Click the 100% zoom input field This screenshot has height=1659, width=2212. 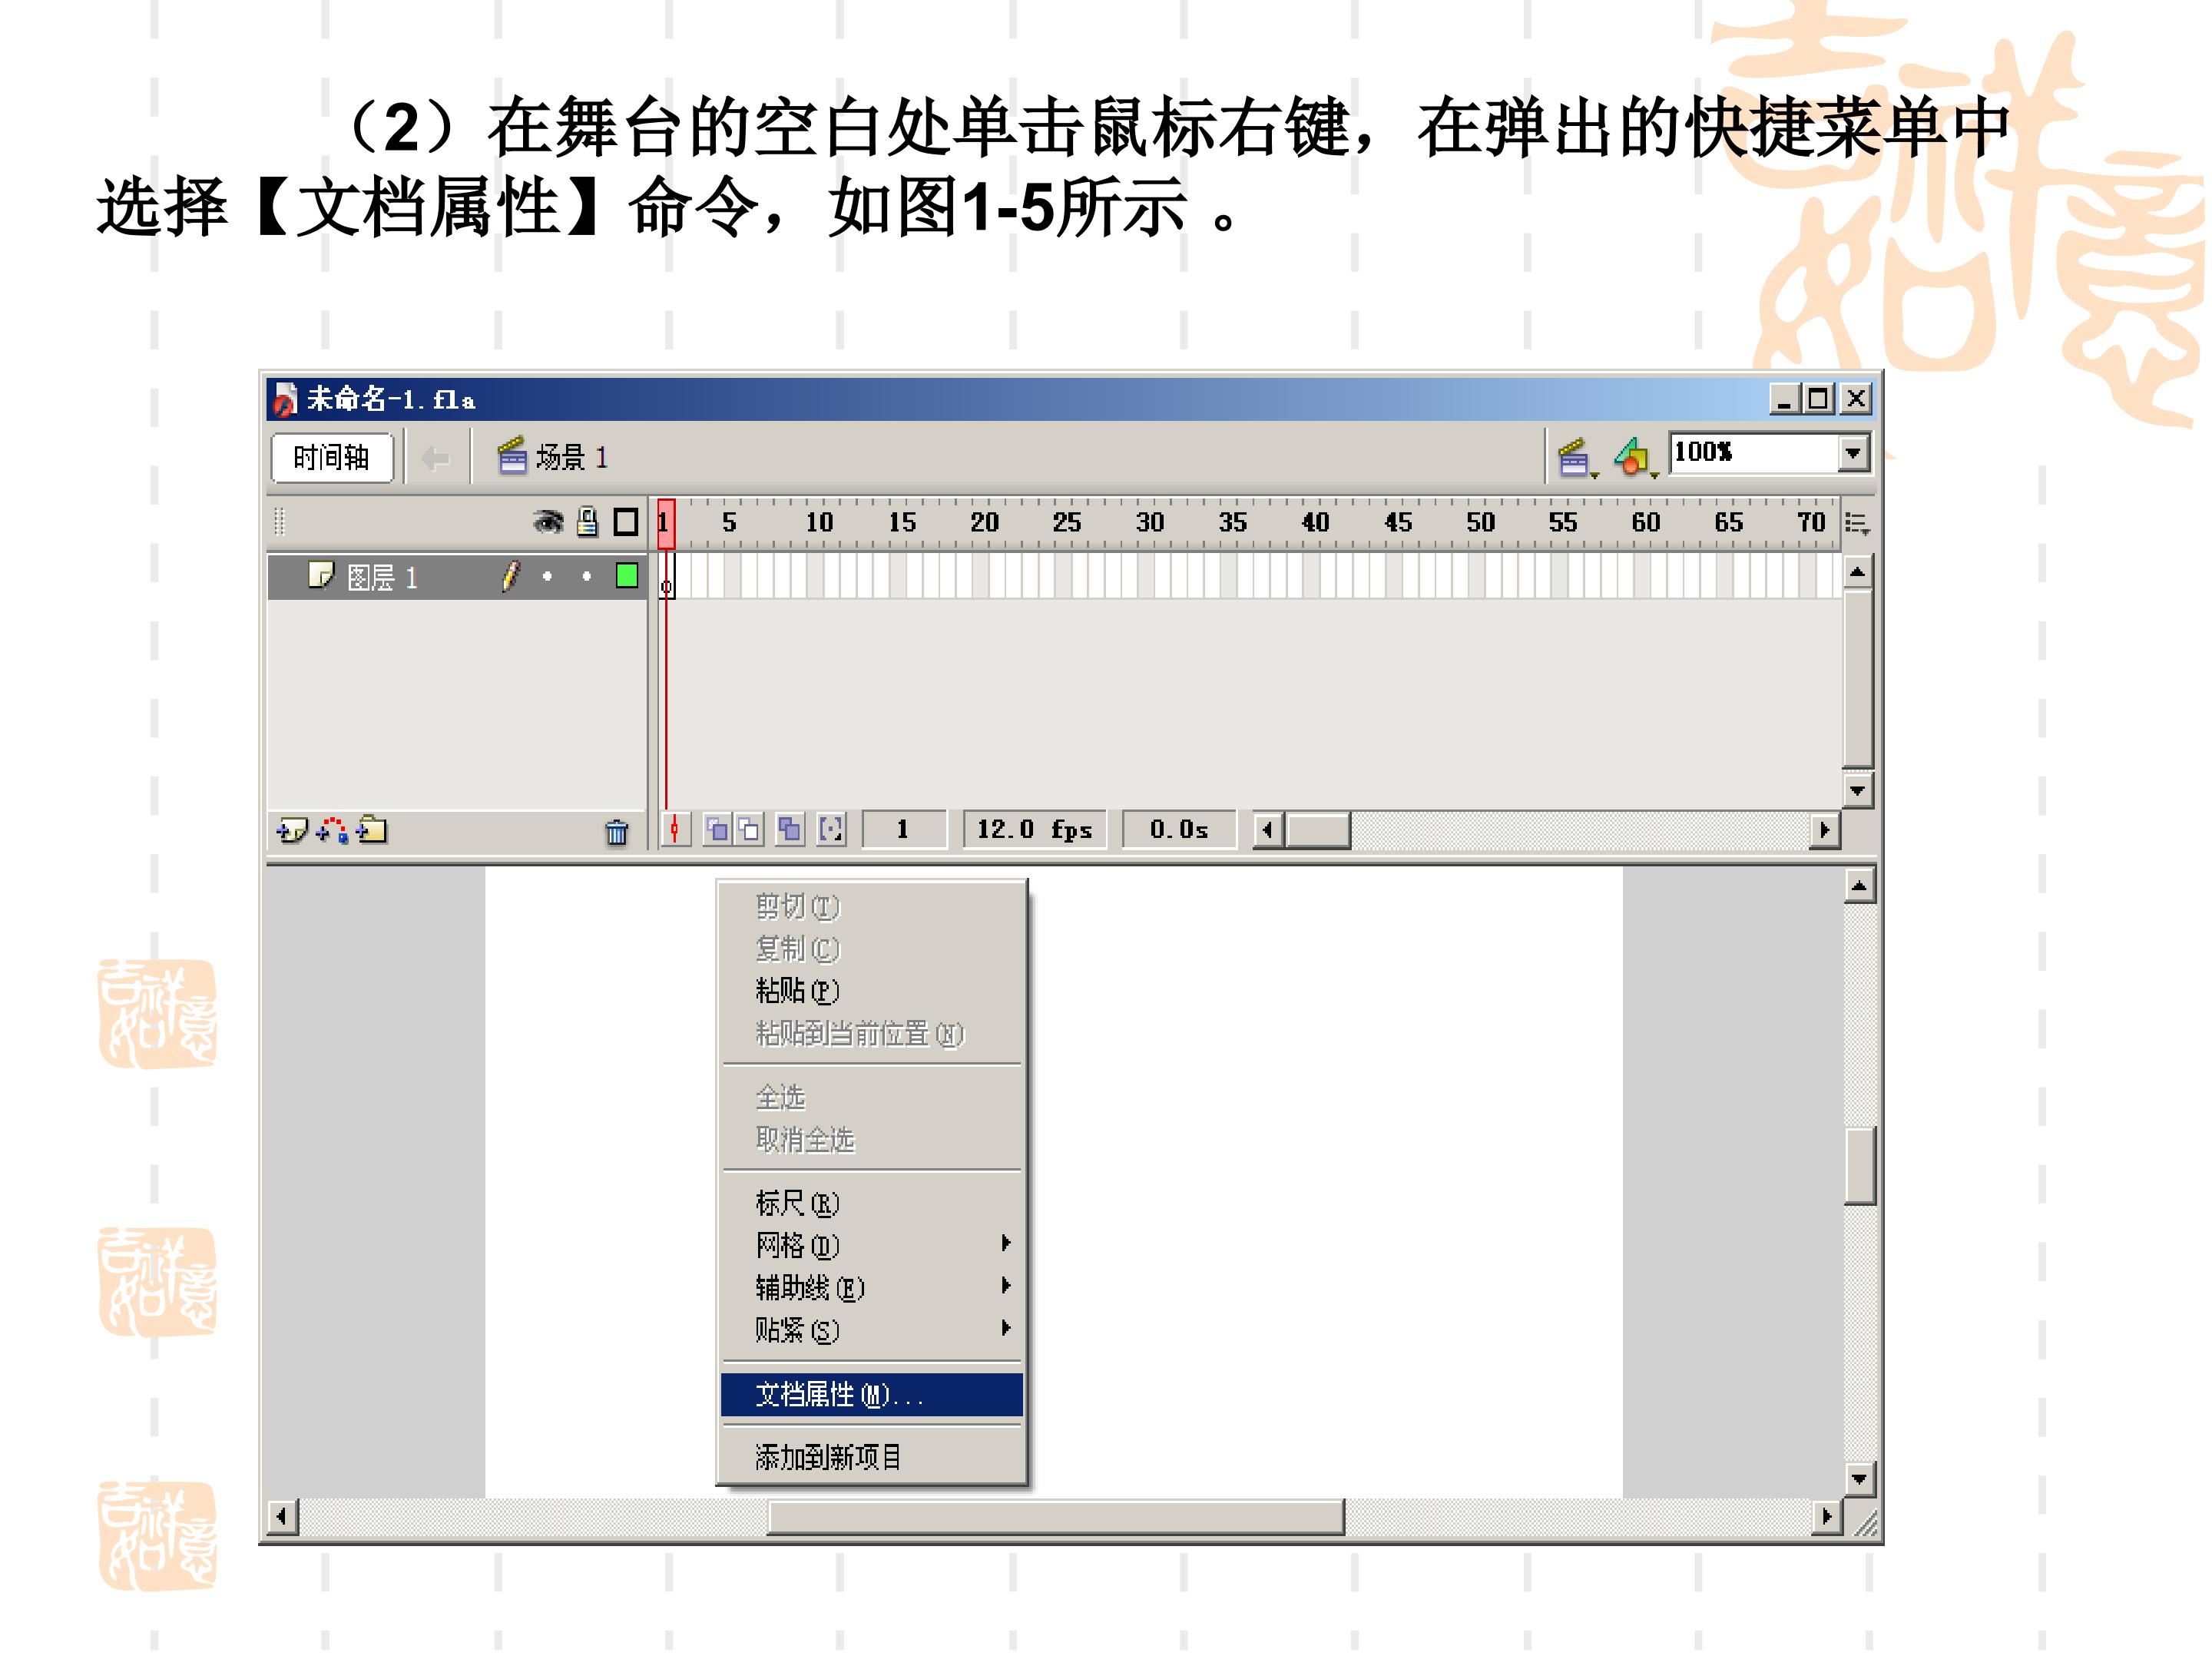[1753, 453]
